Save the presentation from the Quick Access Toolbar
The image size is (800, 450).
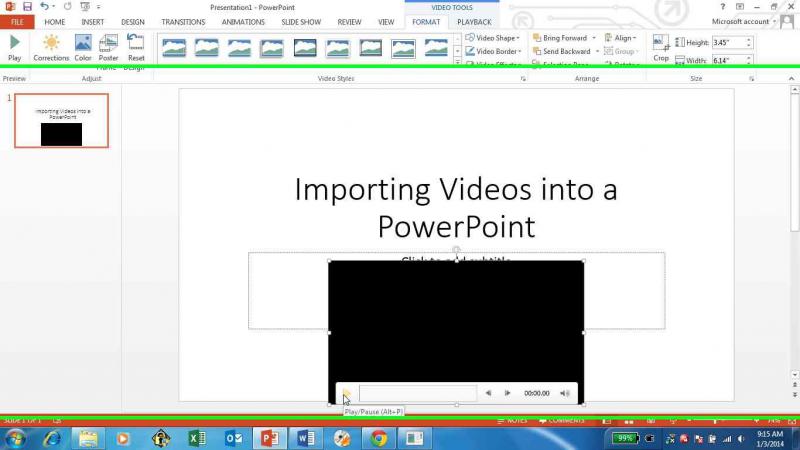(28, 7)
